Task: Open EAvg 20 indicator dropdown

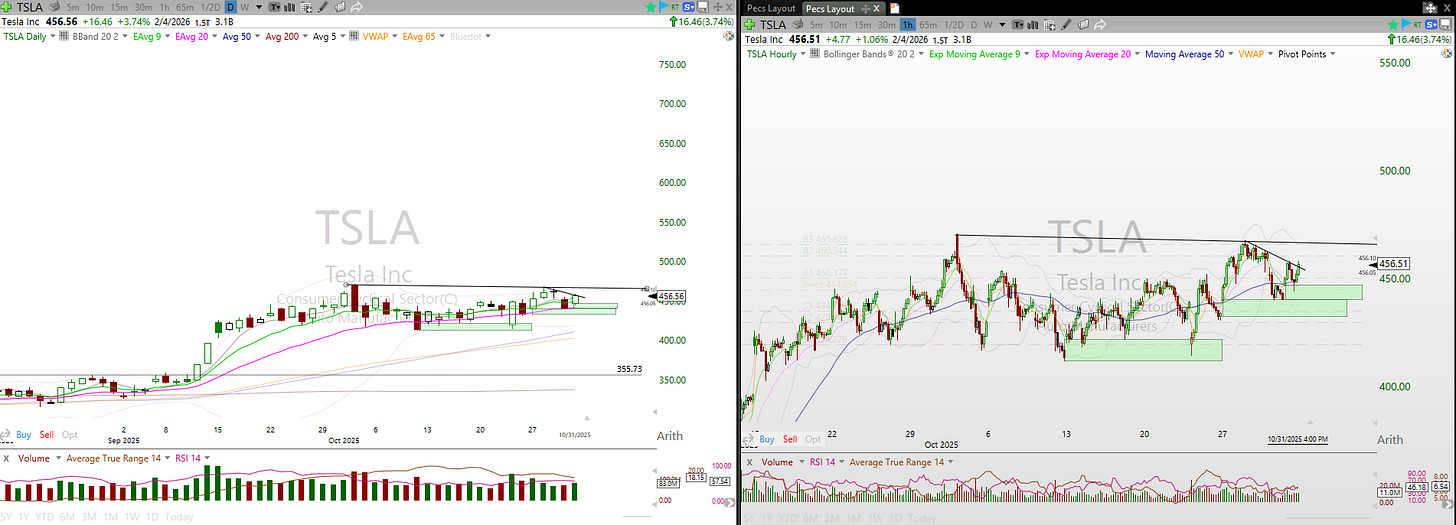Action: (x=215, y=37)
